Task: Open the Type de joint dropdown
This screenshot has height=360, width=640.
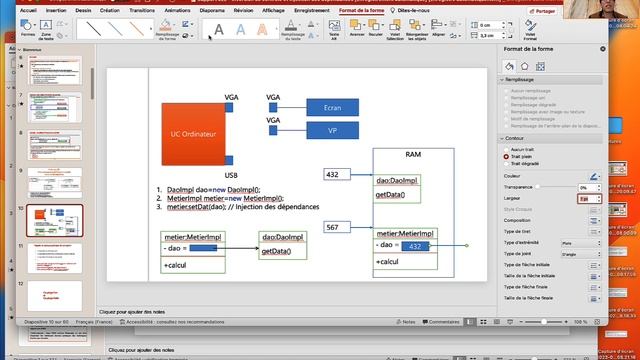Action: [x=581, y=254]
